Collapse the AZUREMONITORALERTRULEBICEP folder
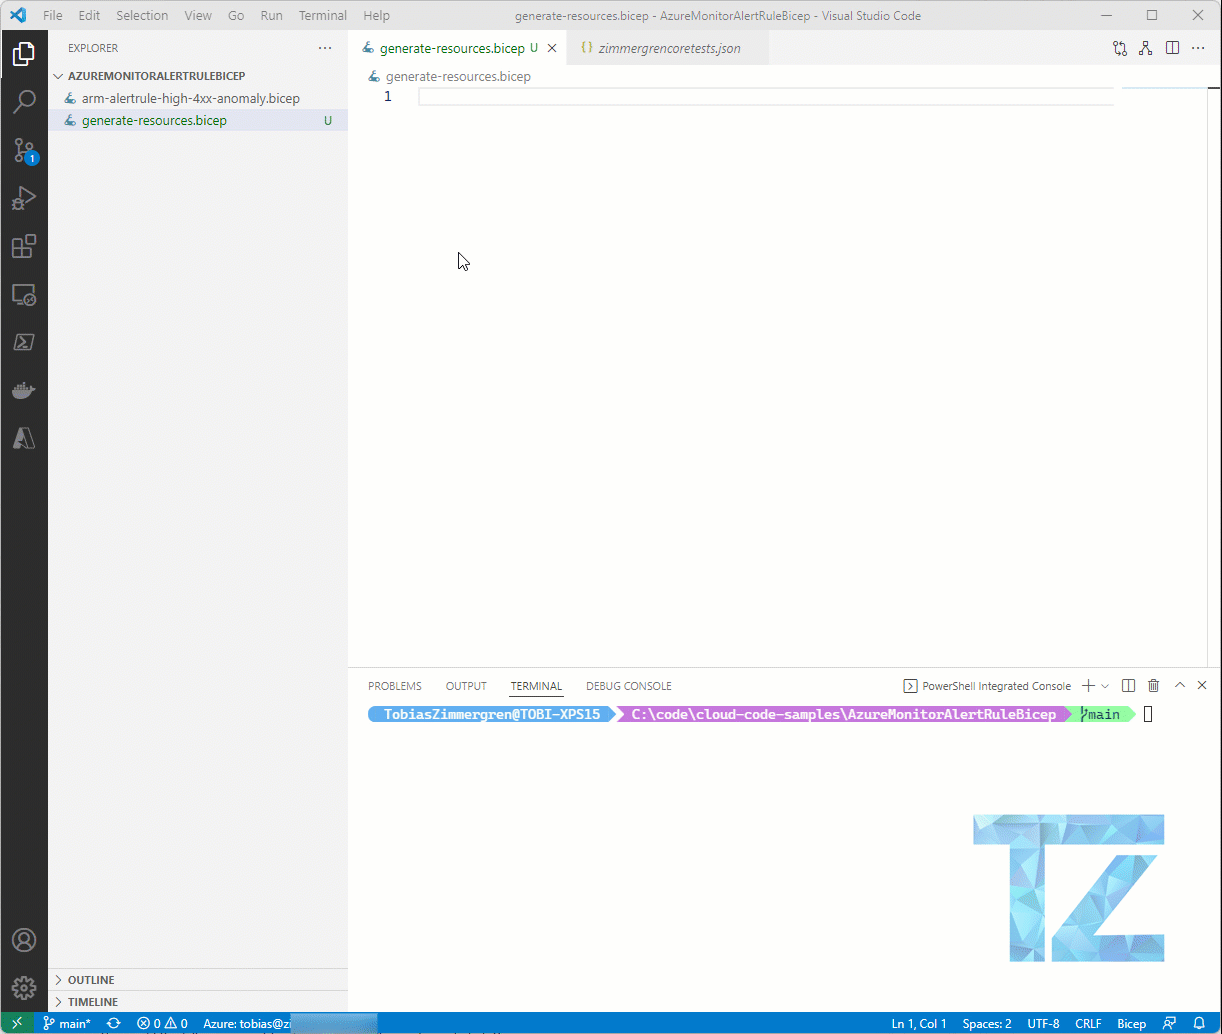The width and height of the screenshot is (1222, 1034). pyautogui.click(x=58, y=75)
